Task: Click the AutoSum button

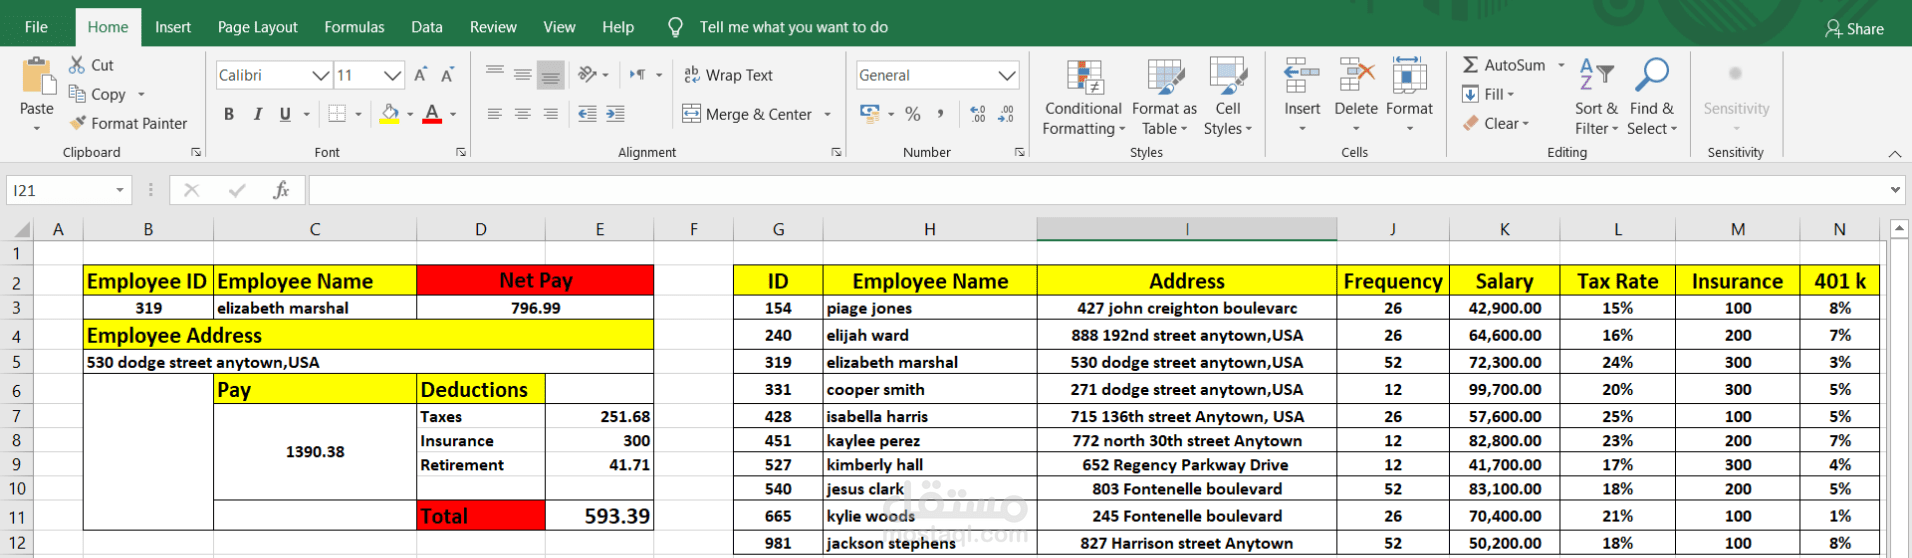Action: [1504, 65]
